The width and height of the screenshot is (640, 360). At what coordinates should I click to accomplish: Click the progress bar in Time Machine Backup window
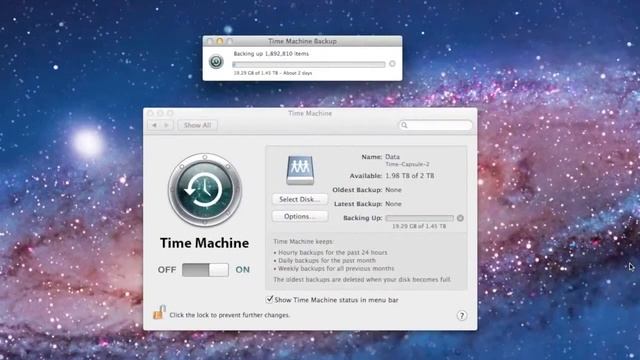[309, 64]
